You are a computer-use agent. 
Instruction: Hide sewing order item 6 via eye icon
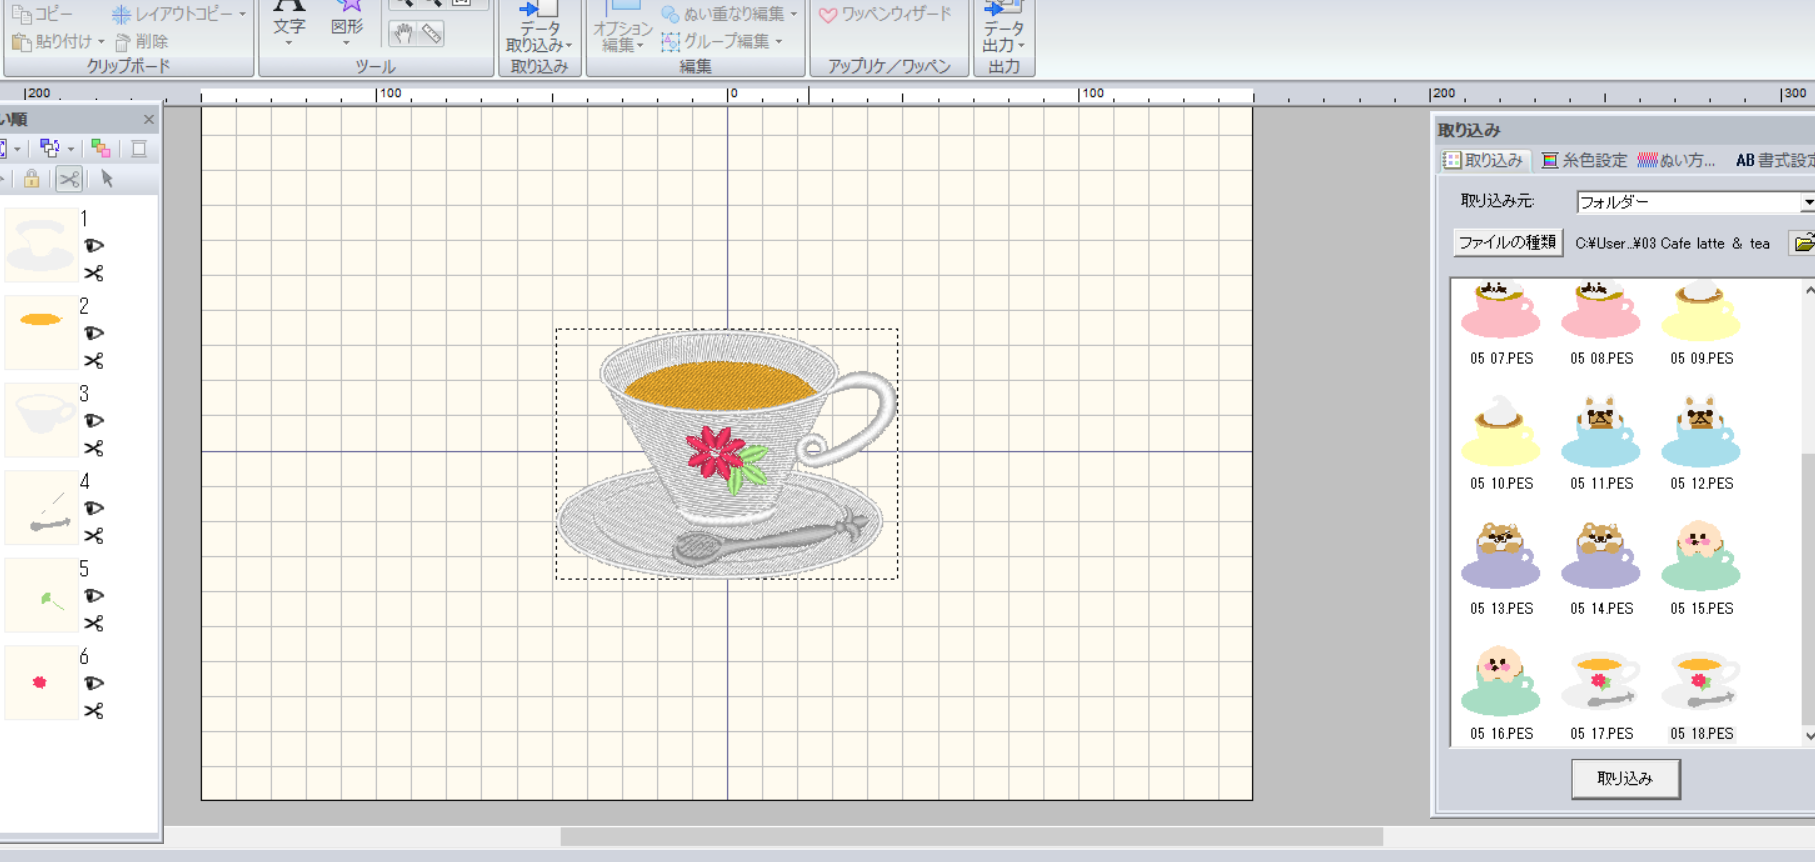94,683
